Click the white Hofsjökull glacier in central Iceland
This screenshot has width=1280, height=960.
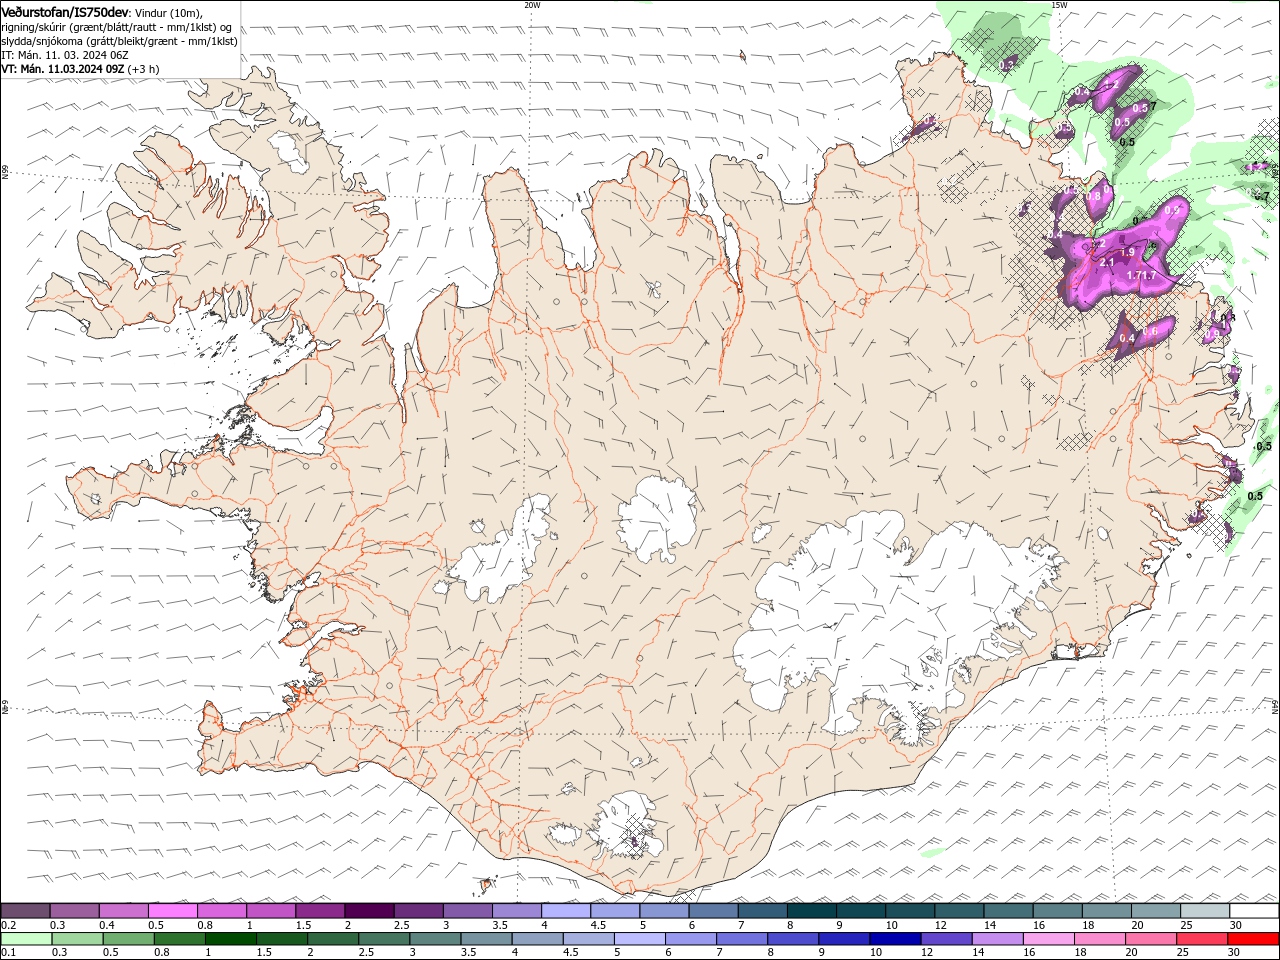pos(657,518)
